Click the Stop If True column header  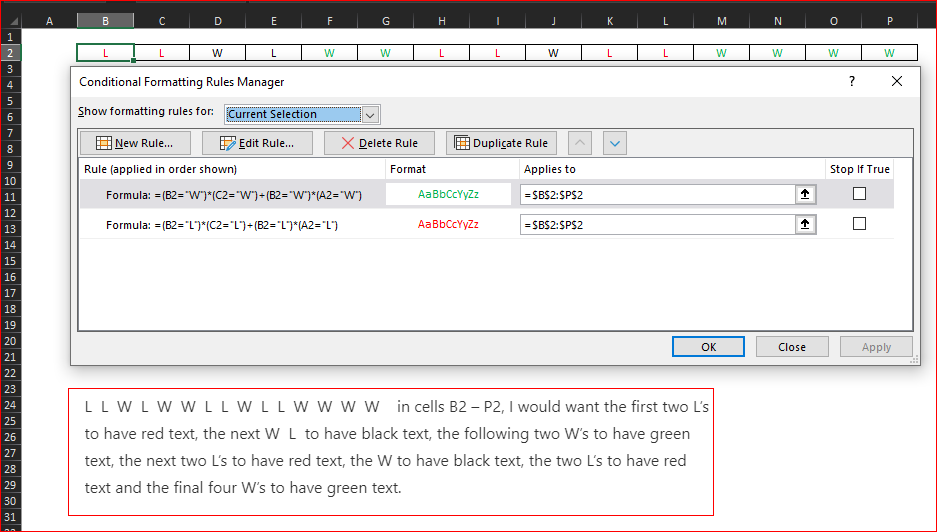coord(860,169)
